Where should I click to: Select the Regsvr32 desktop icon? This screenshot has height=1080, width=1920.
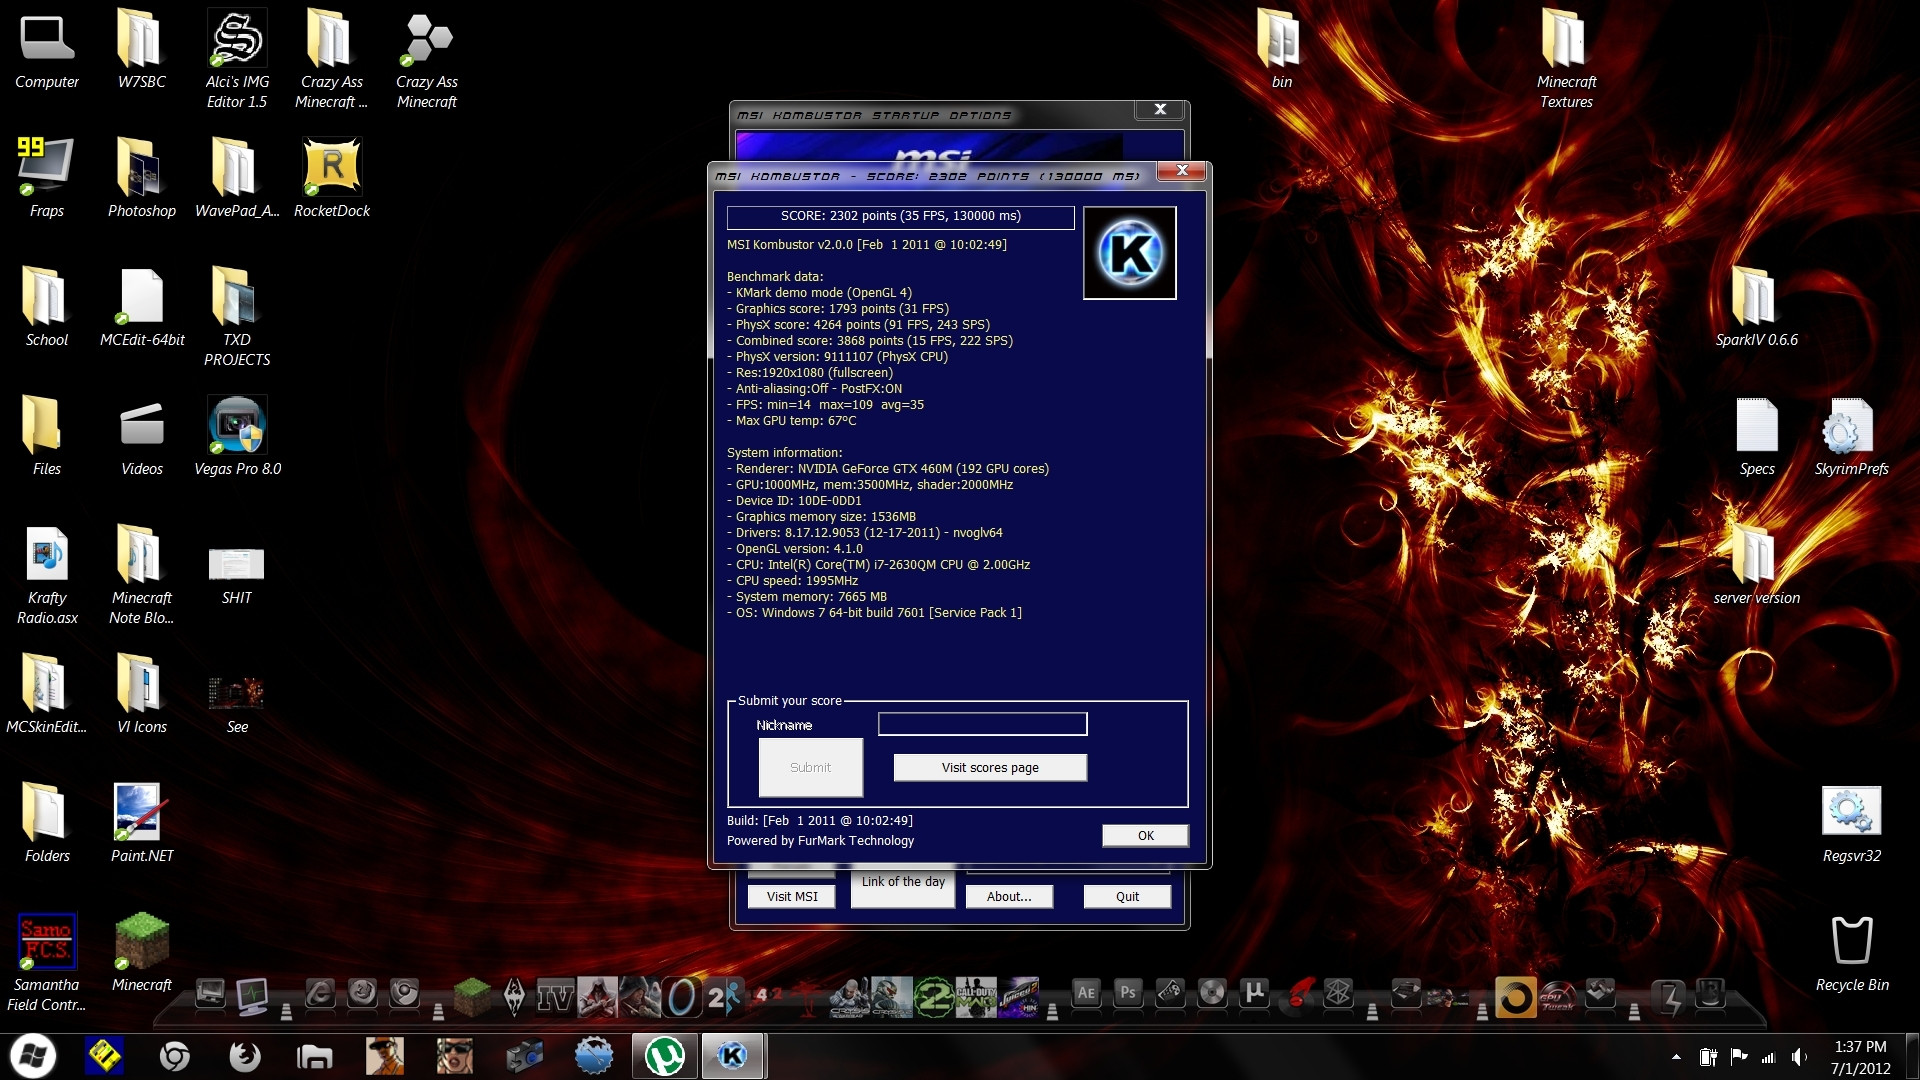(x=1852, y=822)
